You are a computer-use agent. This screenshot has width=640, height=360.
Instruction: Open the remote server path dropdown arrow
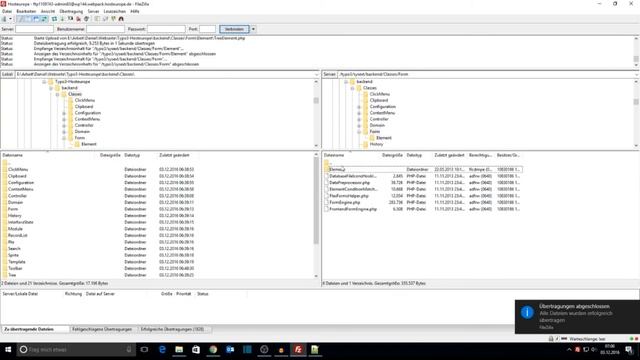[637, 74]
